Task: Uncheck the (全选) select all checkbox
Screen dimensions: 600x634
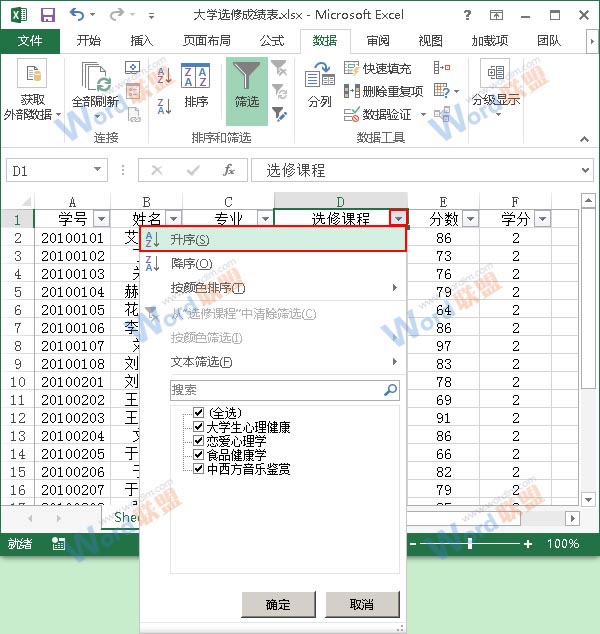Action: pyautogui.click(x=199, y=412)
